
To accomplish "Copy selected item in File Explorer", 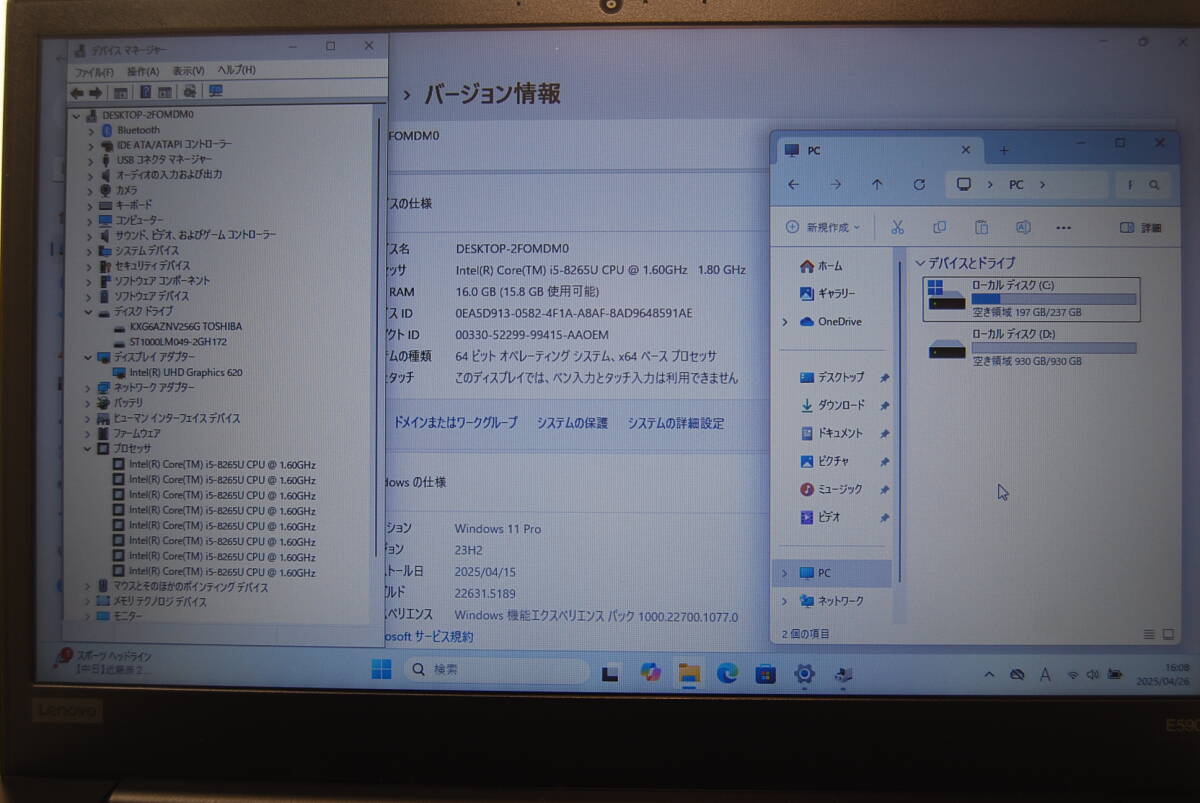I will point(939,227).
